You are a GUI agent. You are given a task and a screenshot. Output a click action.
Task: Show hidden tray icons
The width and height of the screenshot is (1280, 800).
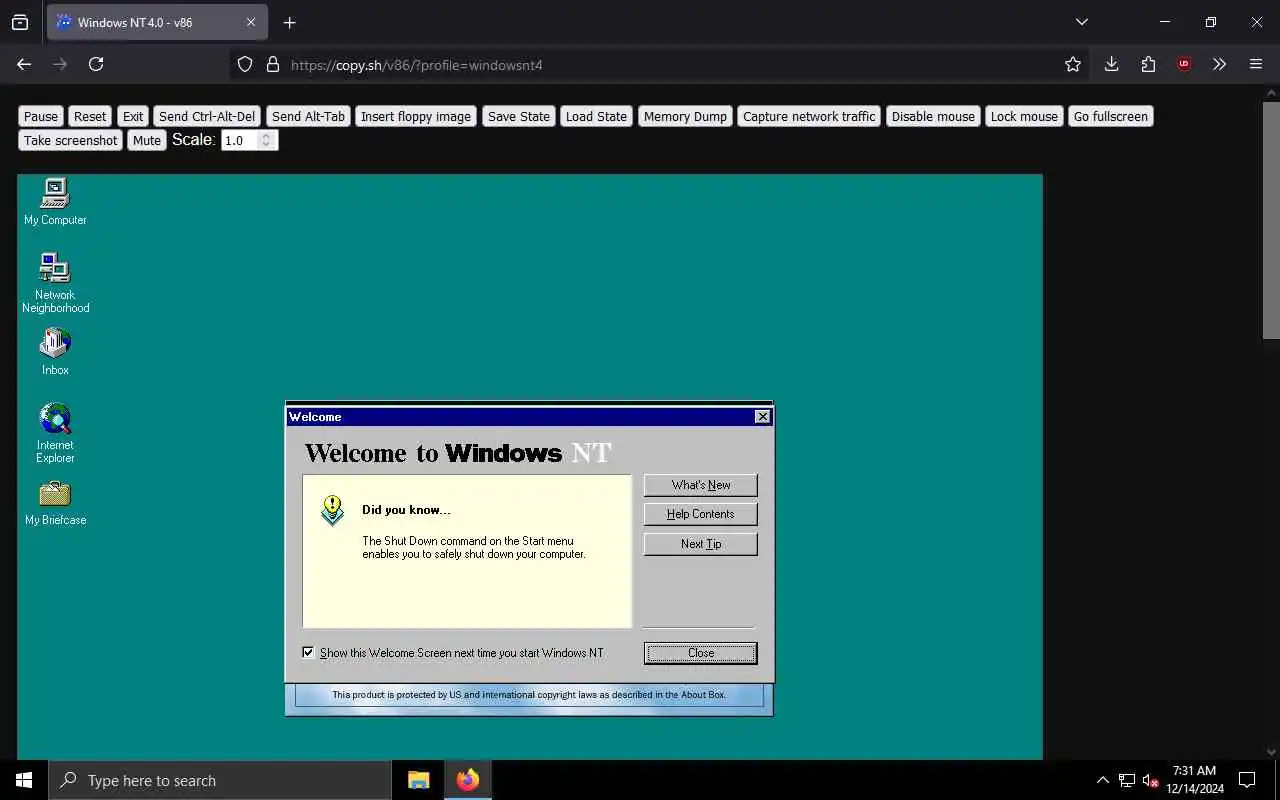[x=1102, y=780]
